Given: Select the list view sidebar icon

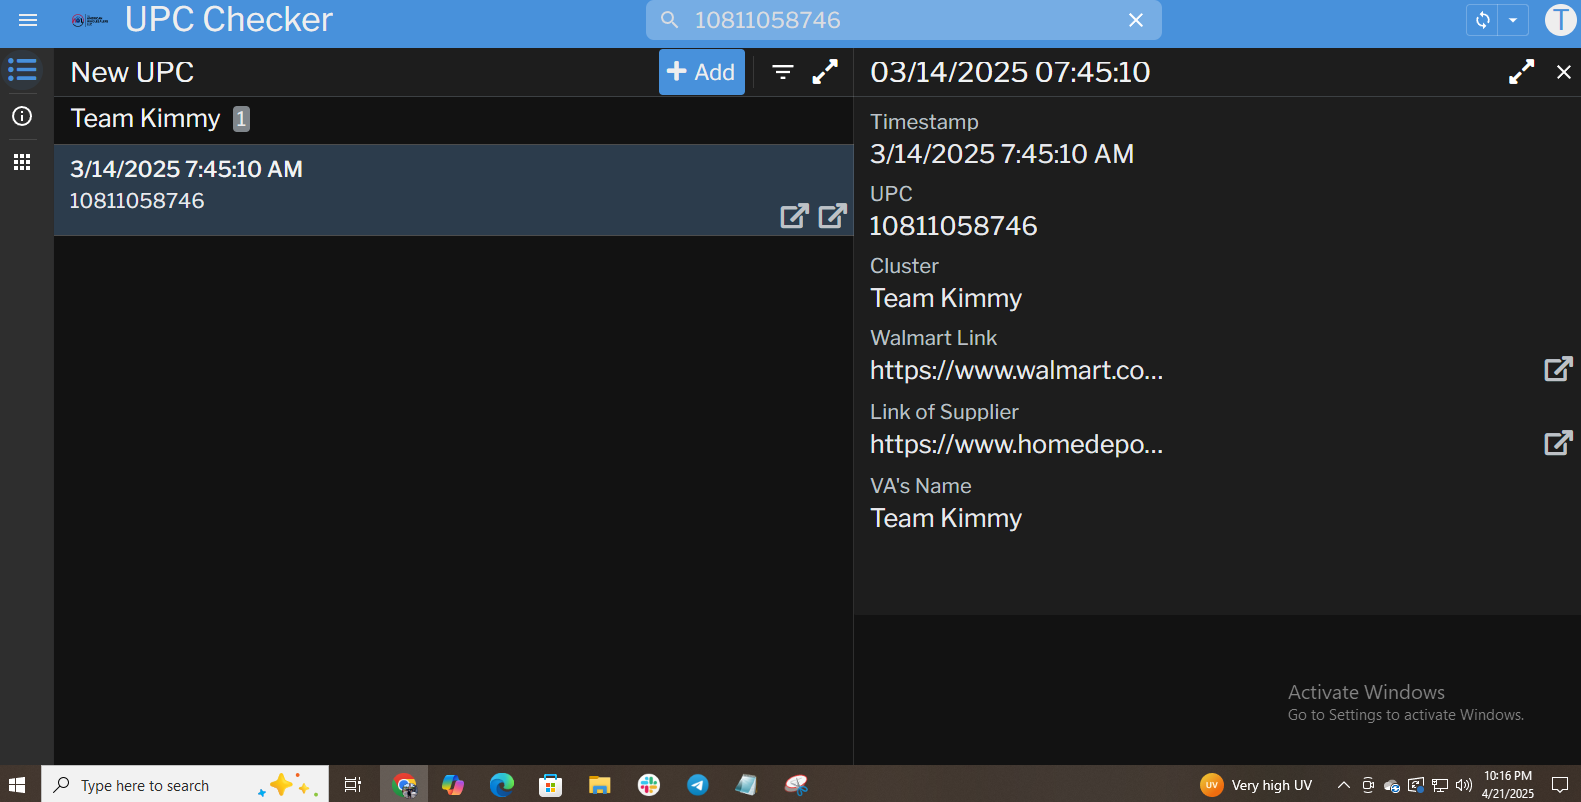Looking at the screenshot, I should (x=22, y=70).
